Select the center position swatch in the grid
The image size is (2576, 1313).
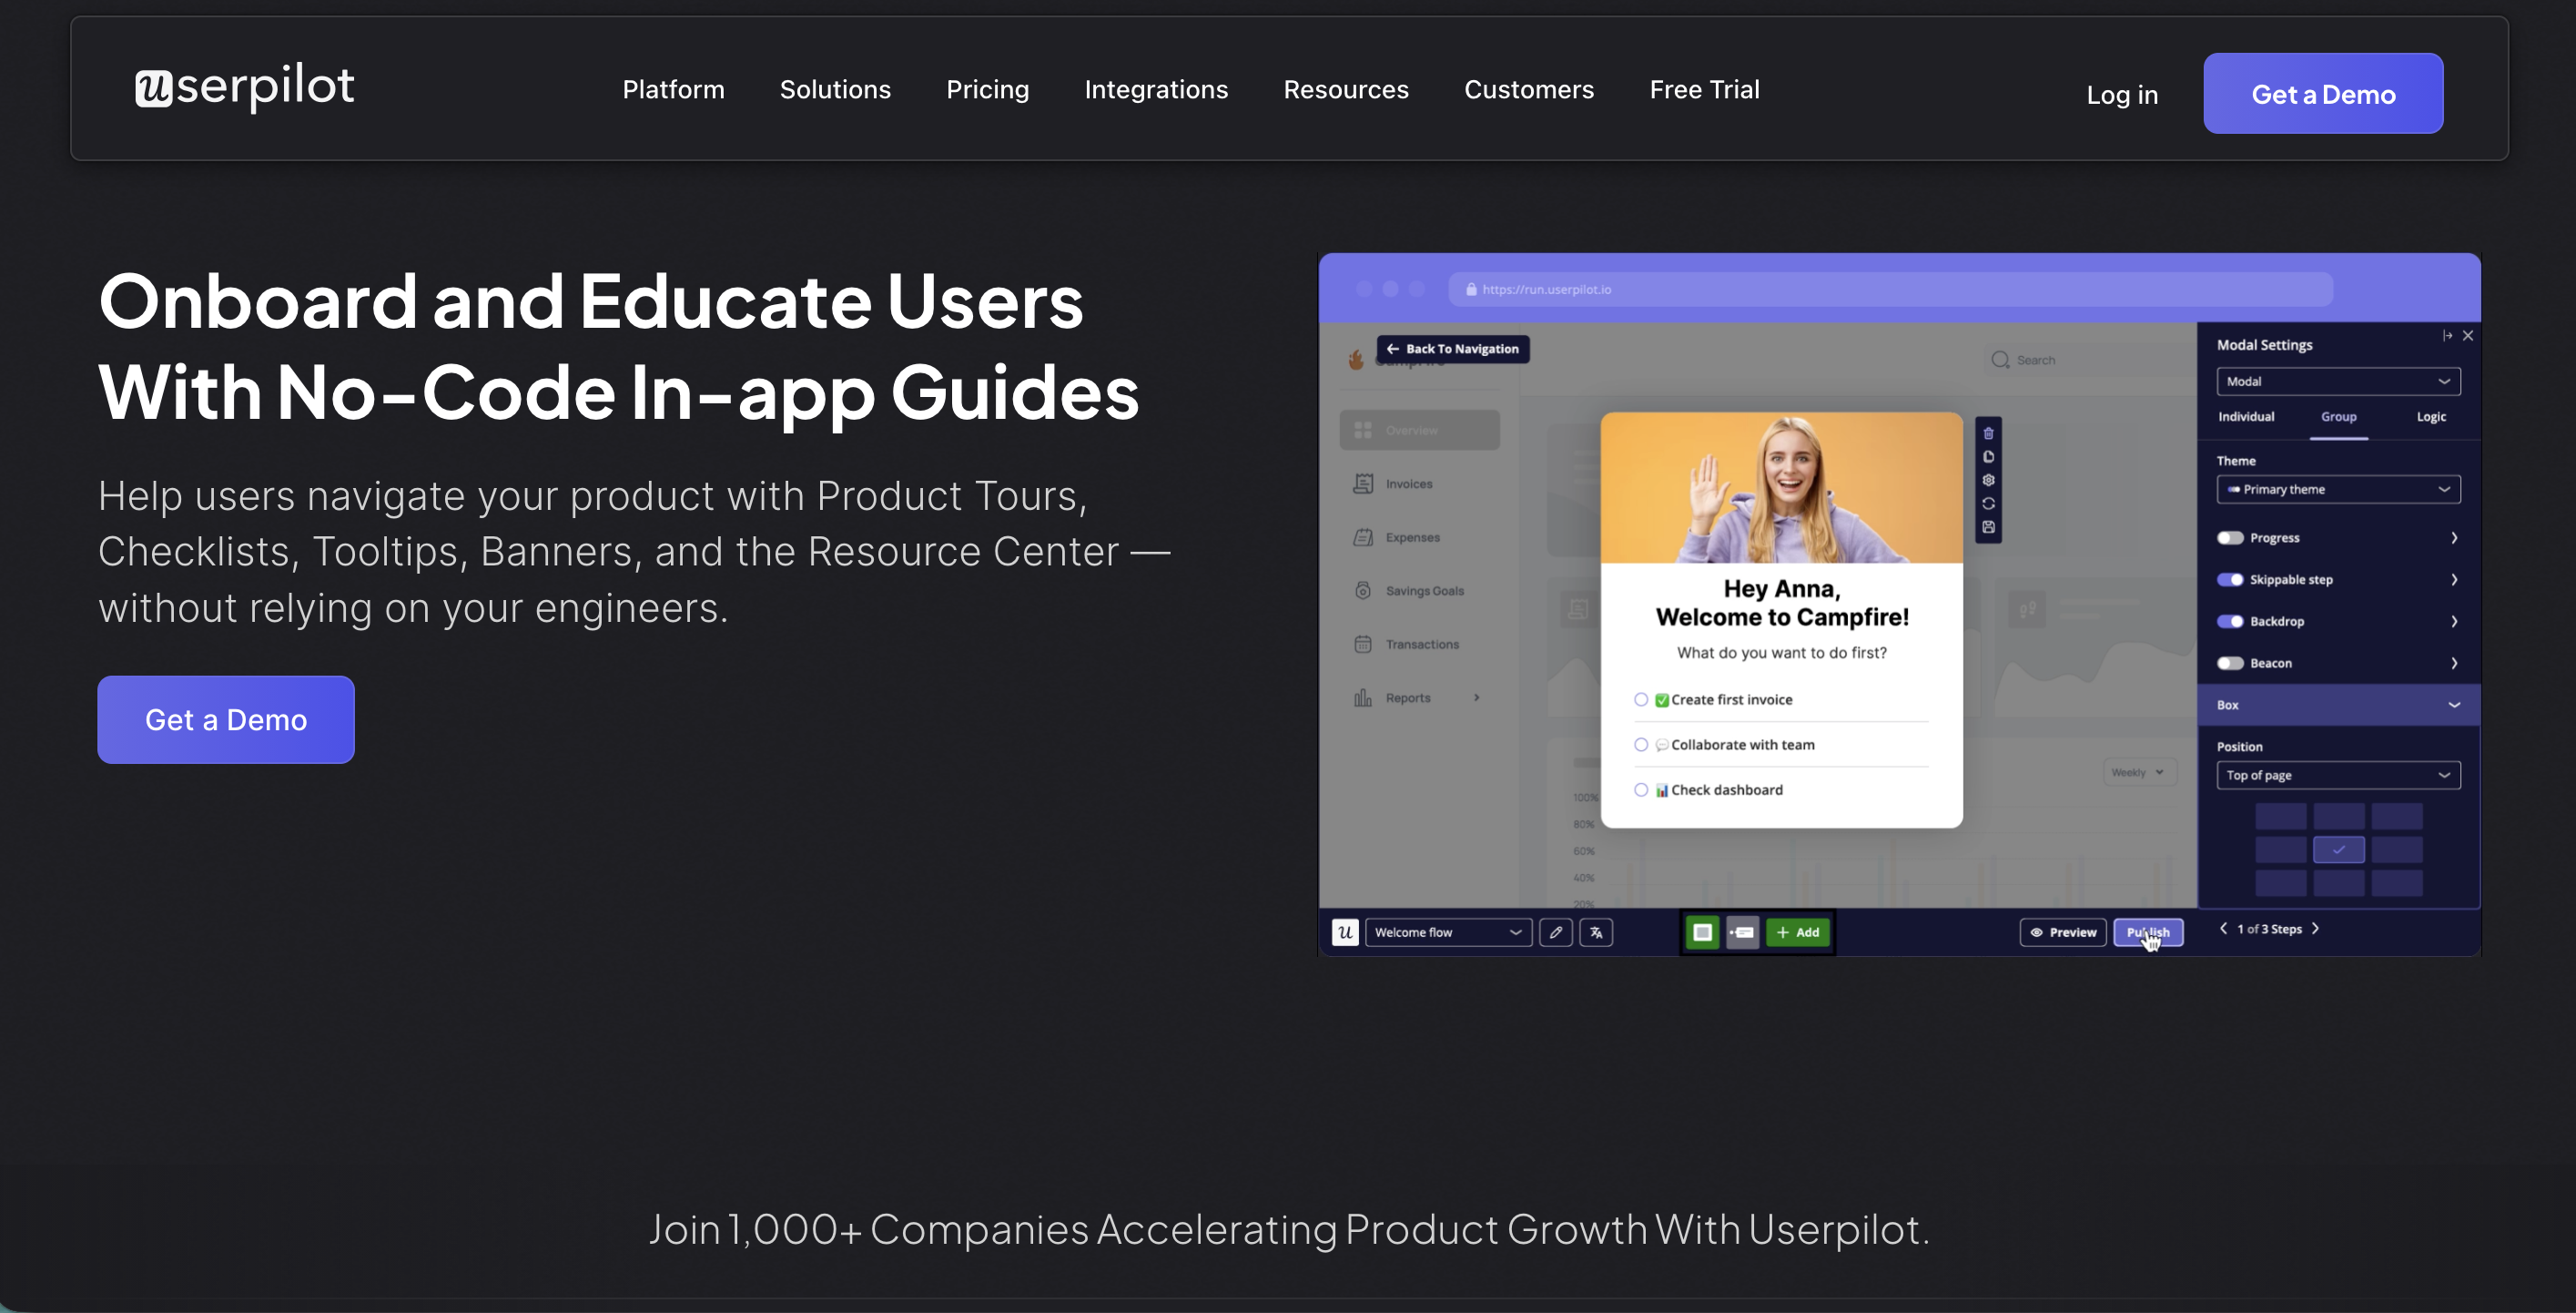click(2339, 849)
